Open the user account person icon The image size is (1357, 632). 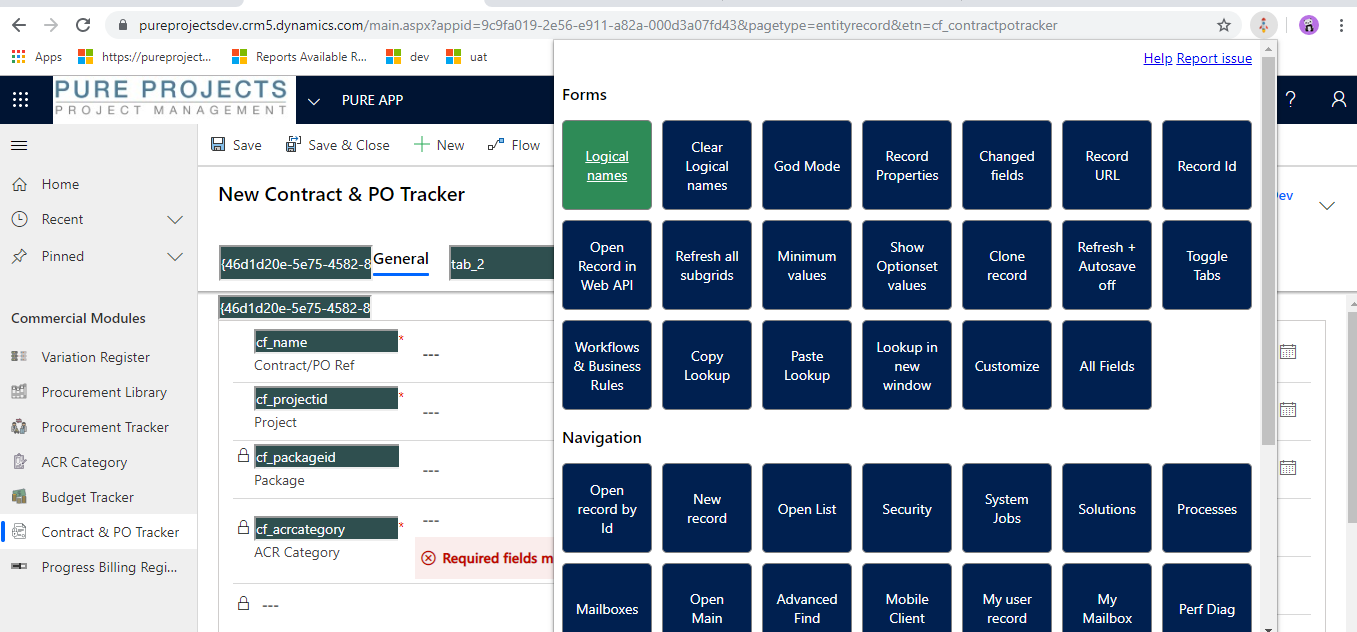[x=1339, y=100]
